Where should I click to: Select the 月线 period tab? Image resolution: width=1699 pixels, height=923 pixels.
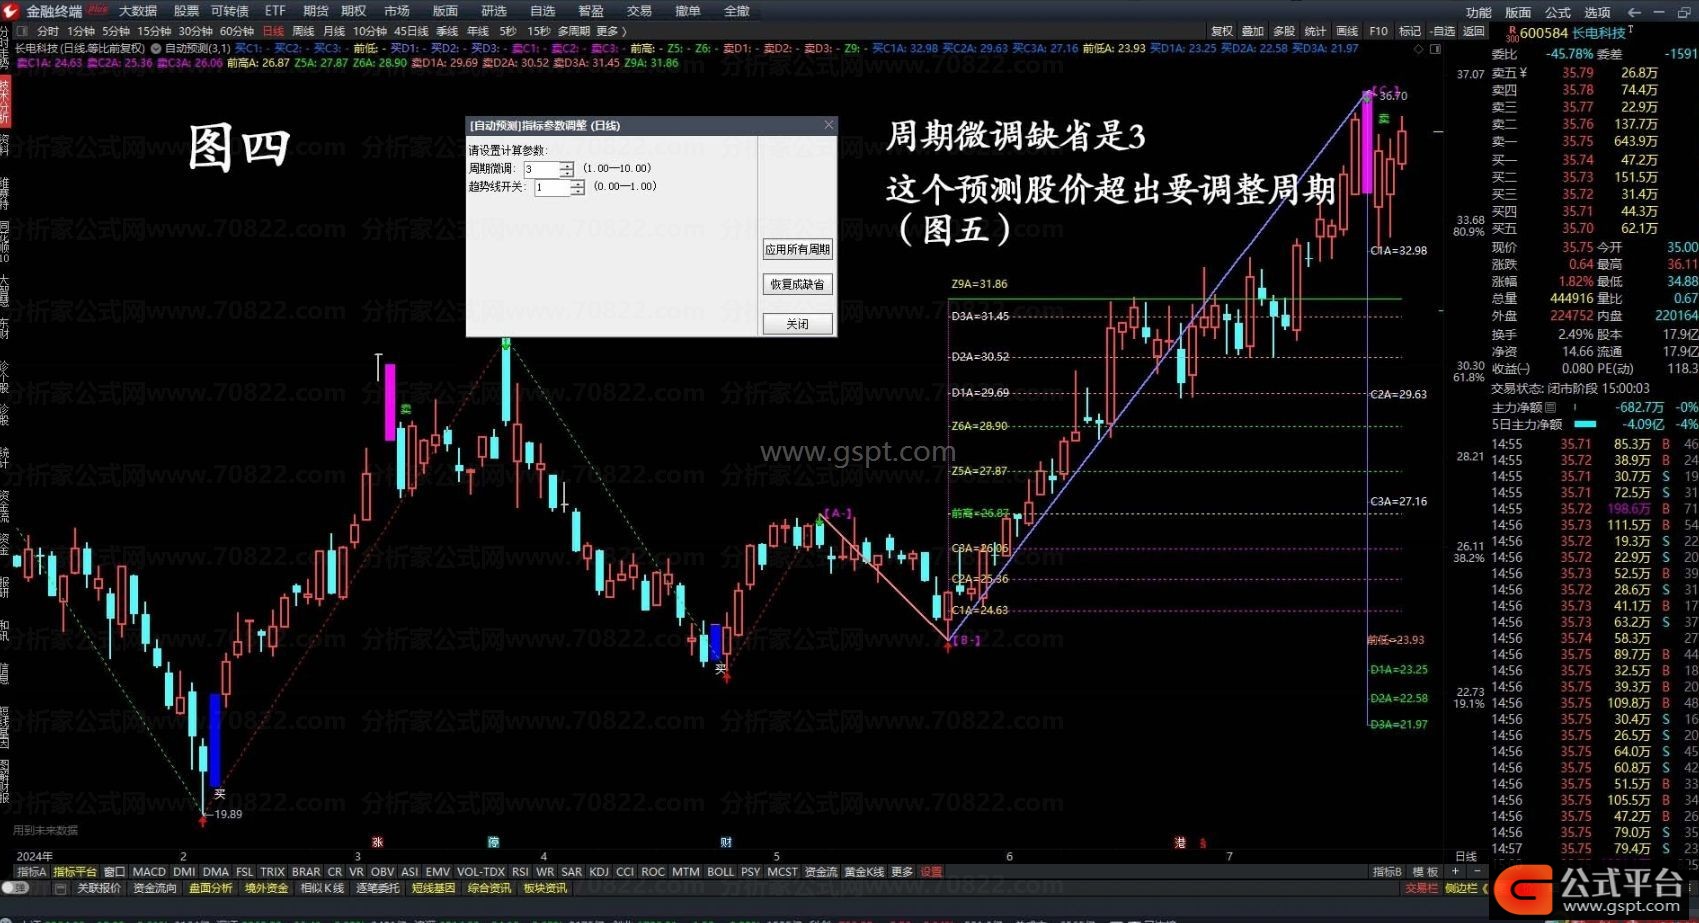(x=334, y=31)
